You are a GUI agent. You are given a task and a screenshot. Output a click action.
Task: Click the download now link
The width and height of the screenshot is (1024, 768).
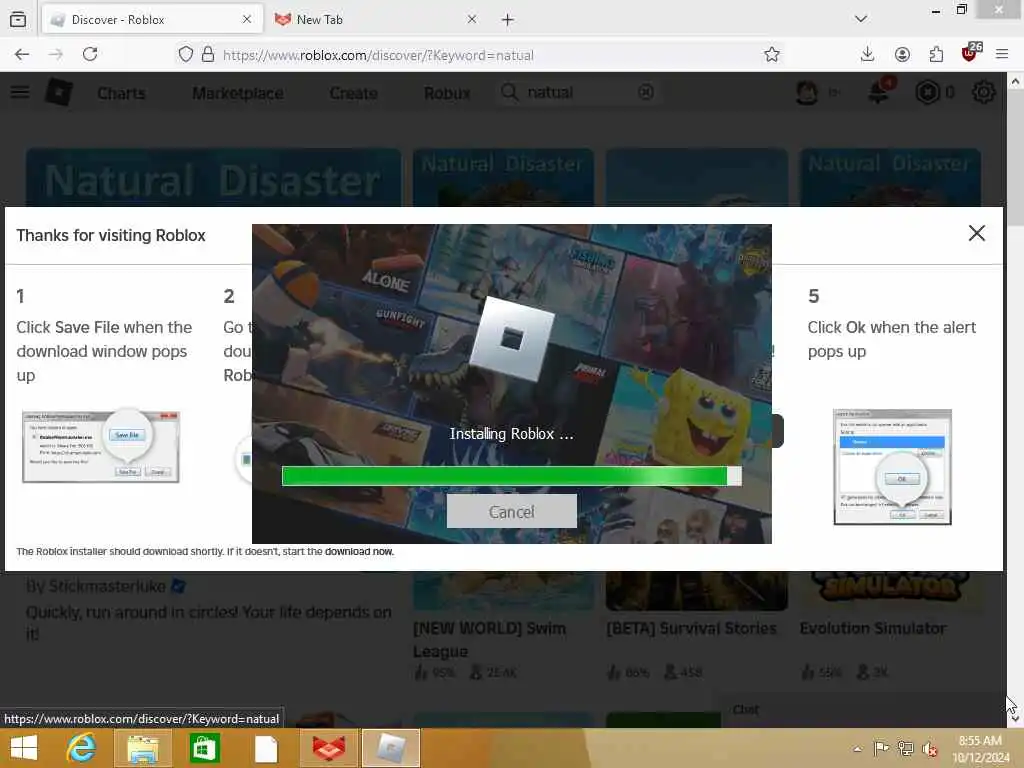(359, 551)
